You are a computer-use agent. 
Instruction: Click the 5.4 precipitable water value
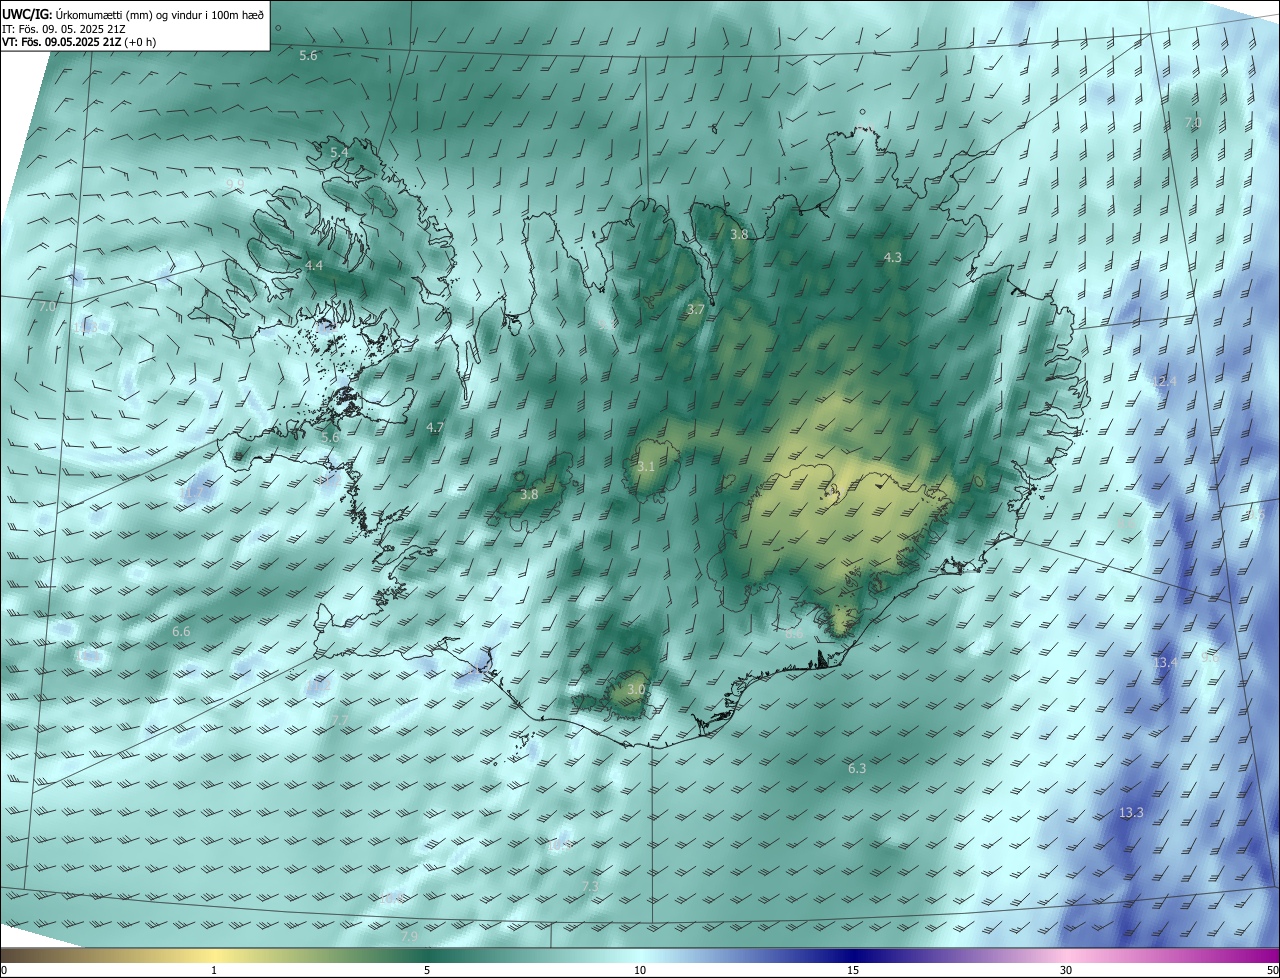click(339, 152)
